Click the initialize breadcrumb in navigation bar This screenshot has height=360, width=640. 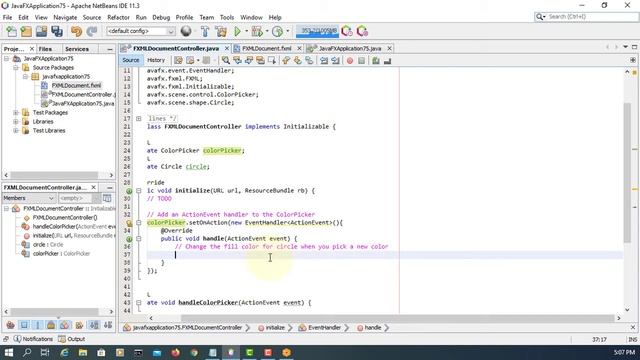coord(272,327)
